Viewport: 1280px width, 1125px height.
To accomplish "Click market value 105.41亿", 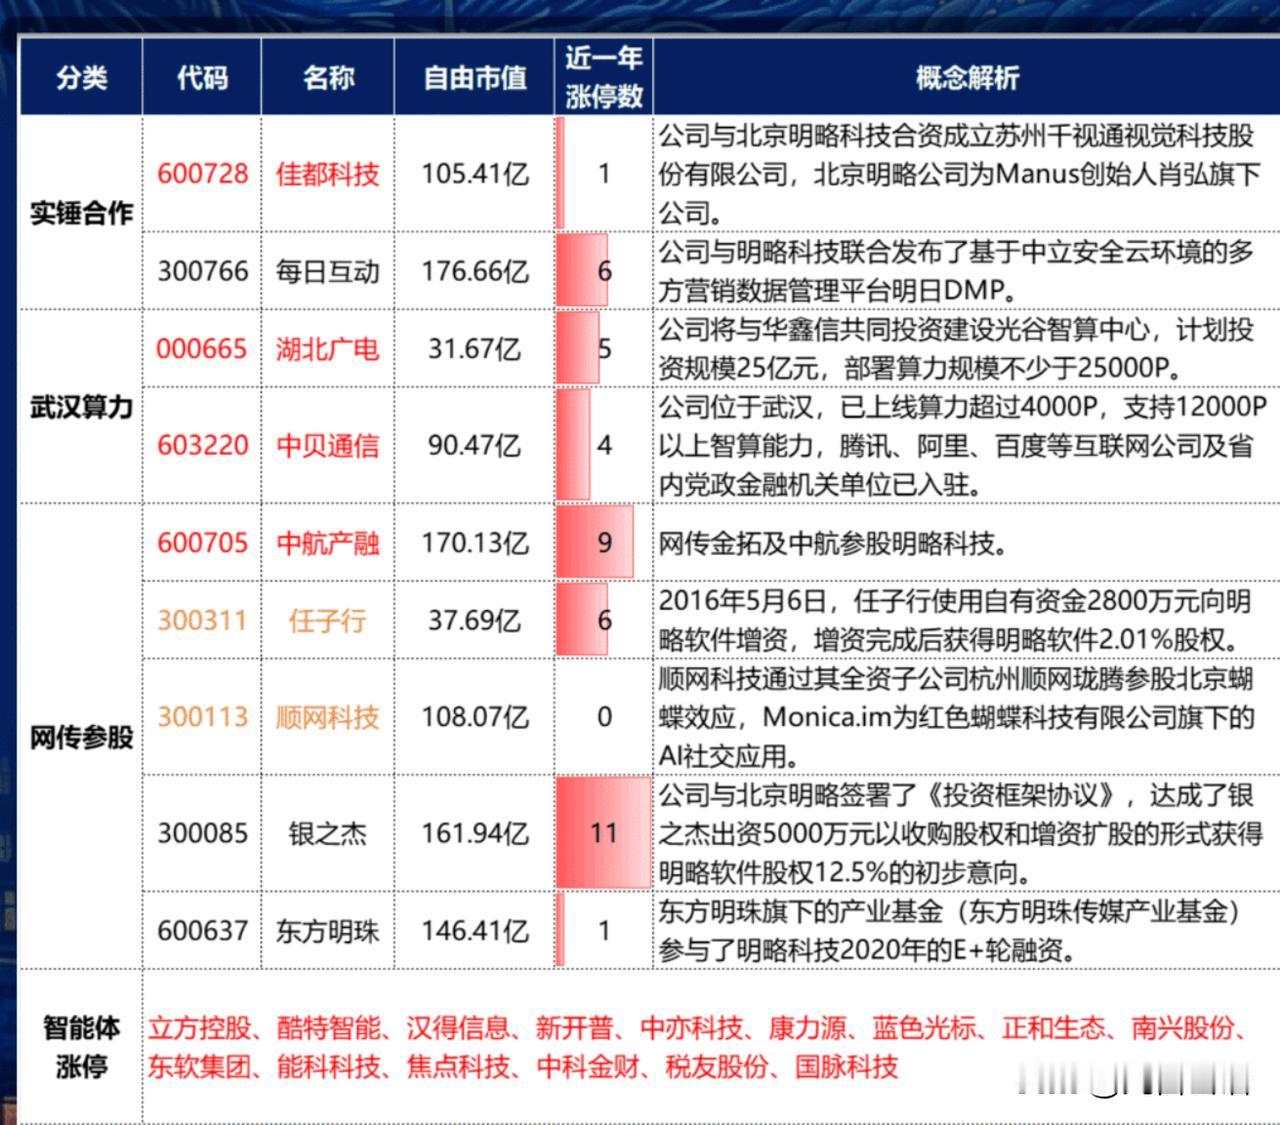I will pyautogui.click(x=475, y=174).
